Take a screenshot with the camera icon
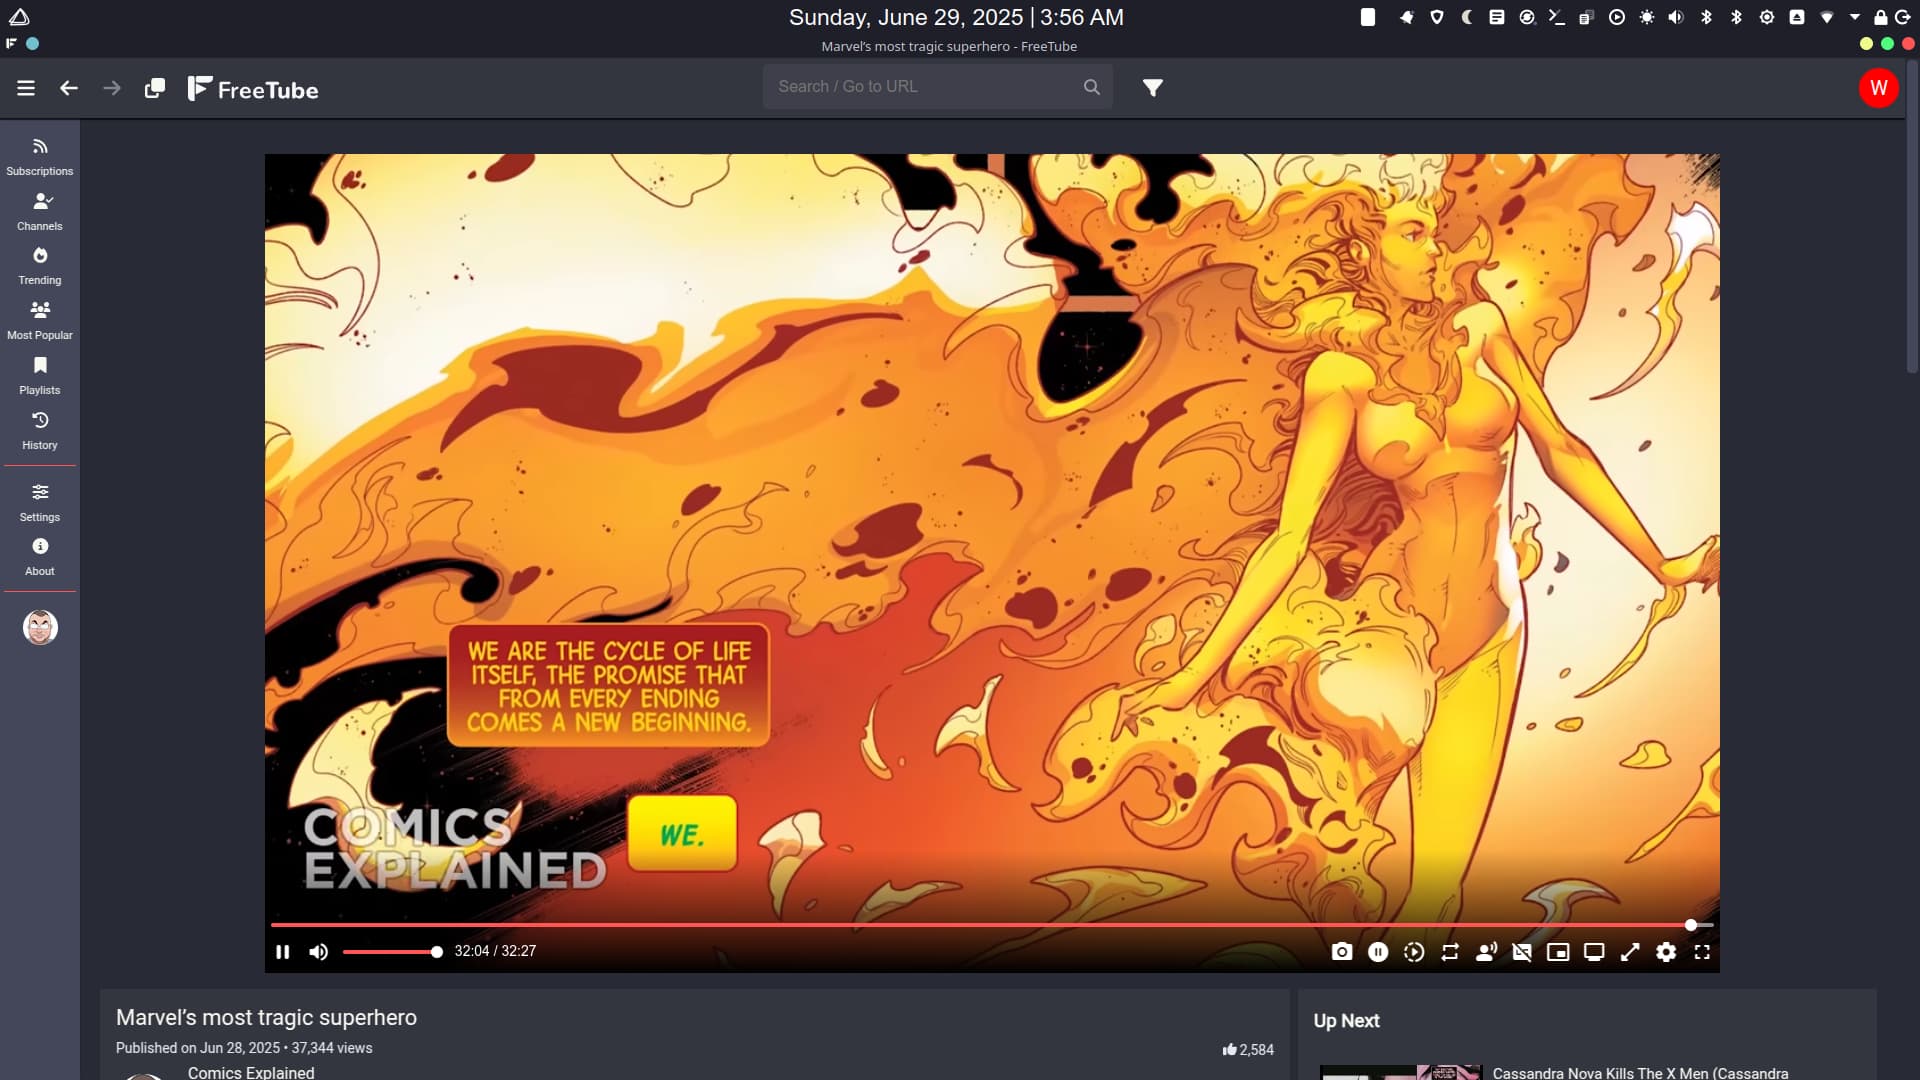The width and height of the screenshot is (1920, 1080). [1342, 952]
